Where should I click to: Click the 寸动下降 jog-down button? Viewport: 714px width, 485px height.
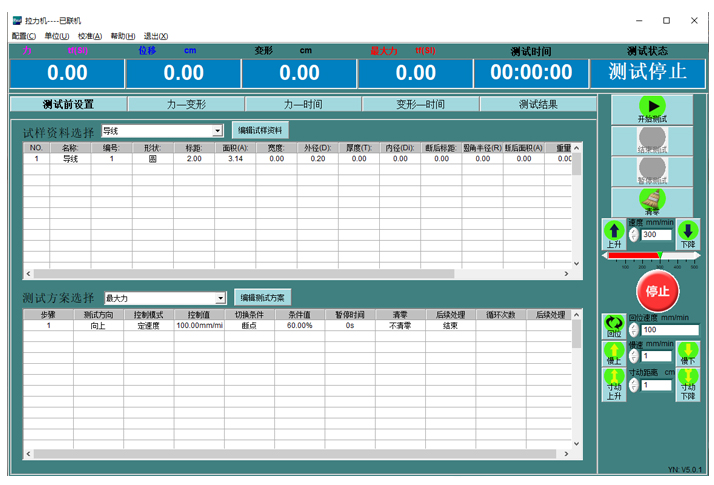688,384
